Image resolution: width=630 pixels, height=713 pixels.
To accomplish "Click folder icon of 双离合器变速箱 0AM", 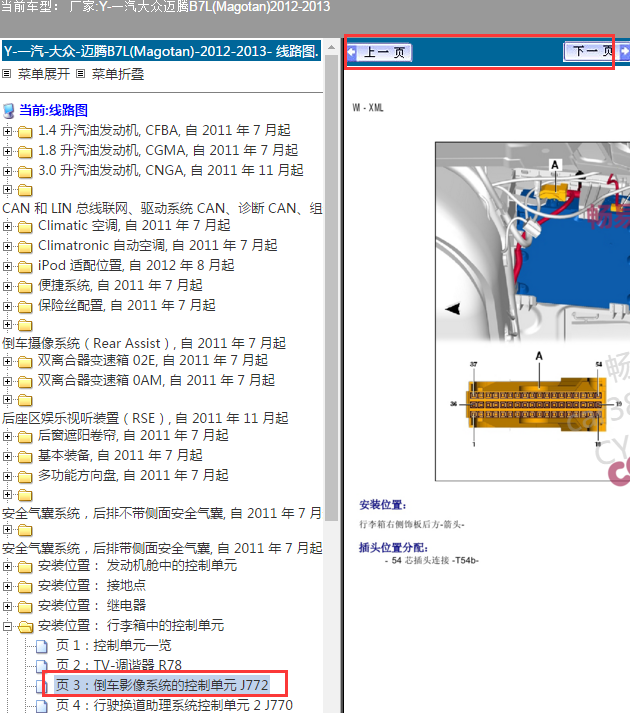I will tap(25, 382).
